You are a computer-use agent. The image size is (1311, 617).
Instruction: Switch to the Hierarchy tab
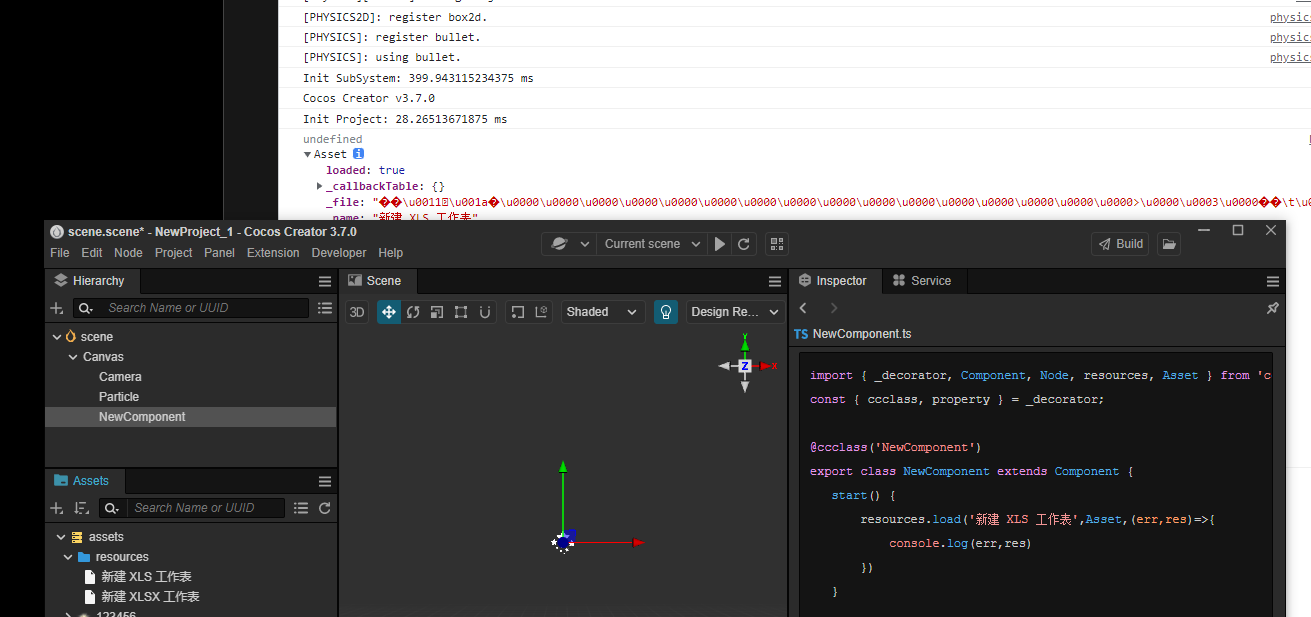90,281
